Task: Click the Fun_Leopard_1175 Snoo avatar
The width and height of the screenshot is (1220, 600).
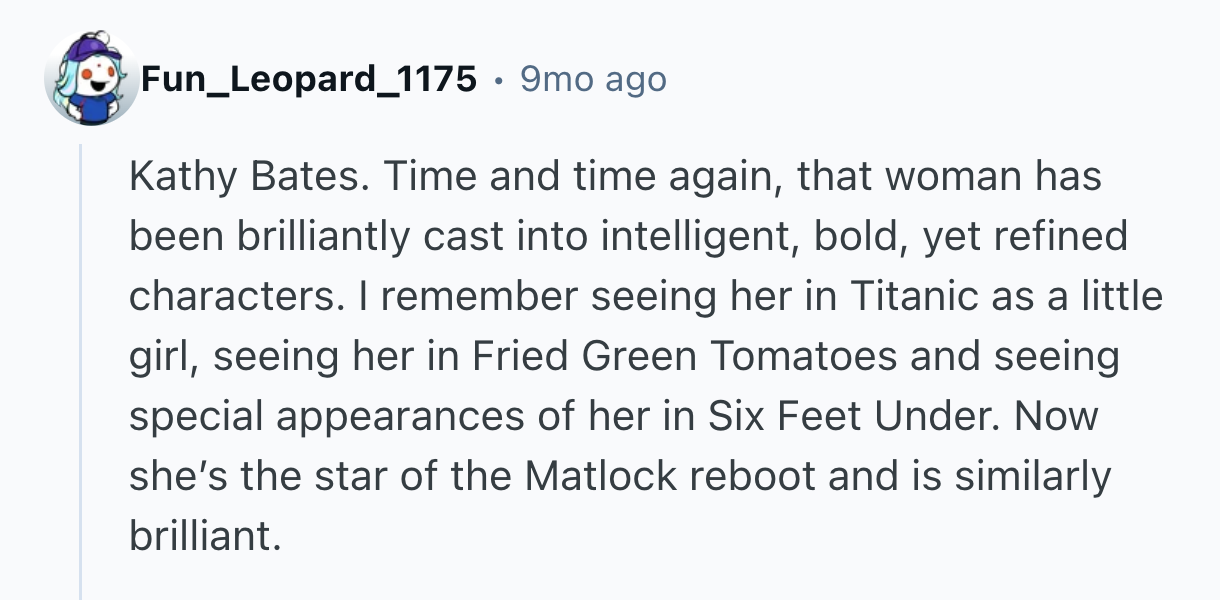Action: pyautogui.click(x=91, y=78)
